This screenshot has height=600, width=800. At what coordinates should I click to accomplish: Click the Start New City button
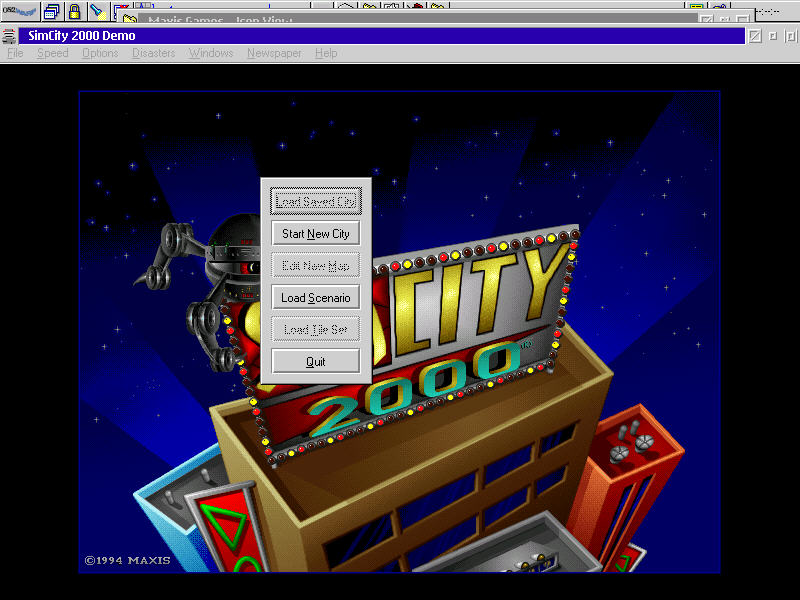point(315,234)
